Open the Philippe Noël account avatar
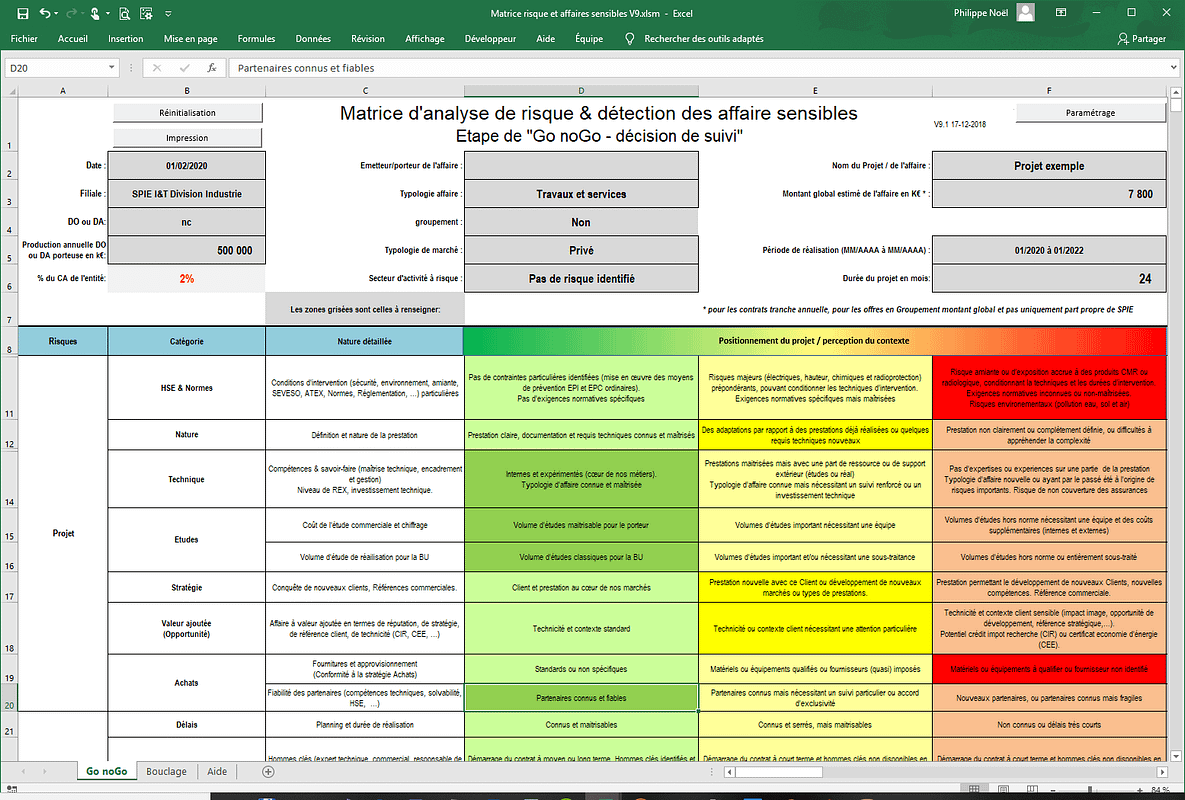The width and height of the screenshot is (1185, 800). (x=1026, y=12)
